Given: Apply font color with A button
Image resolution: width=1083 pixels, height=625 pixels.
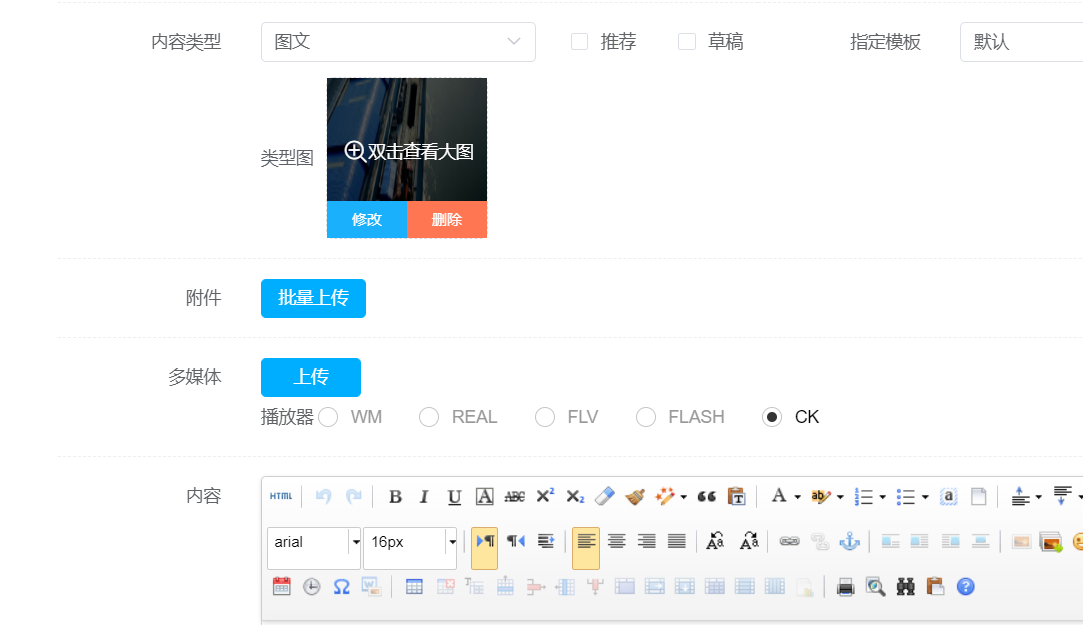Looking at the screenshot, I should click(x=779, y=496).
